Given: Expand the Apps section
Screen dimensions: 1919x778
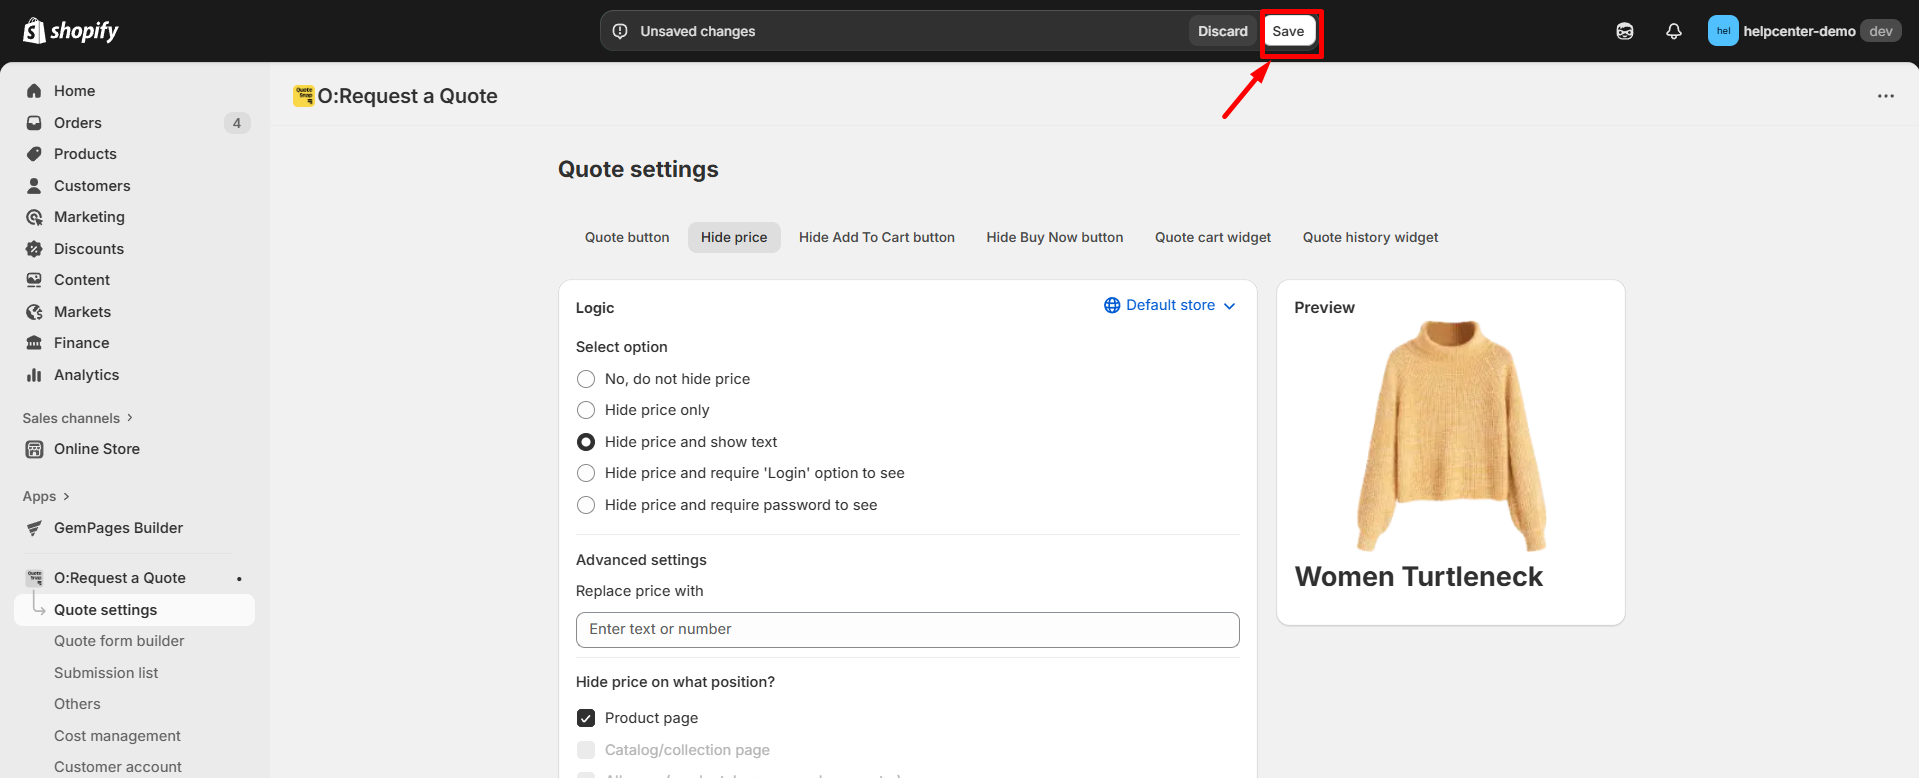Looking at the screenshot, I should [x=46, y=496].
